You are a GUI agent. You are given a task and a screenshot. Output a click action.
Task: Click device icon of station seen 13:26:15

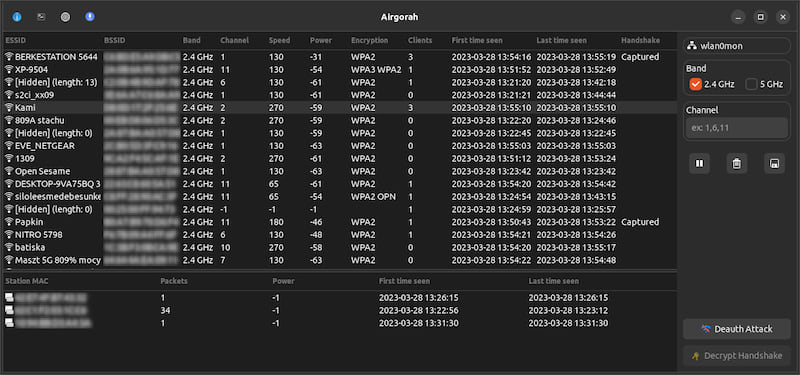pyautogui.click(x=9, y=297)
